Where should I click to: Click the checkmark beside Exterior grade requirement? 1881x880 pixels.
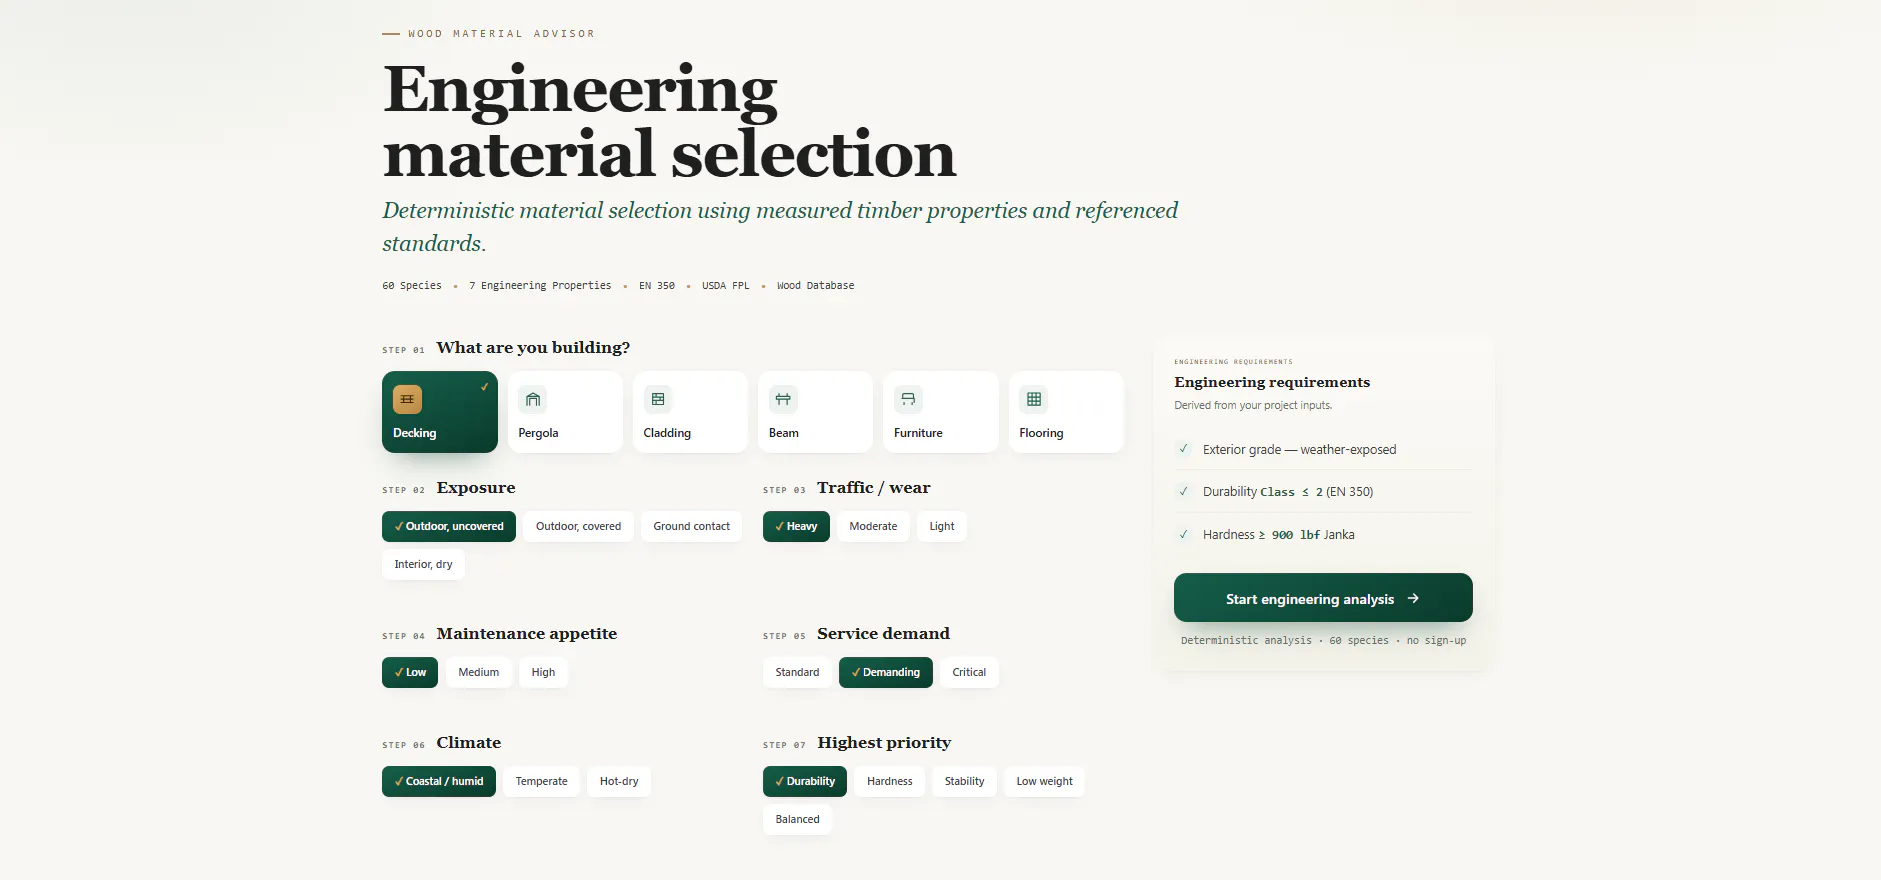pos(1184,449)
